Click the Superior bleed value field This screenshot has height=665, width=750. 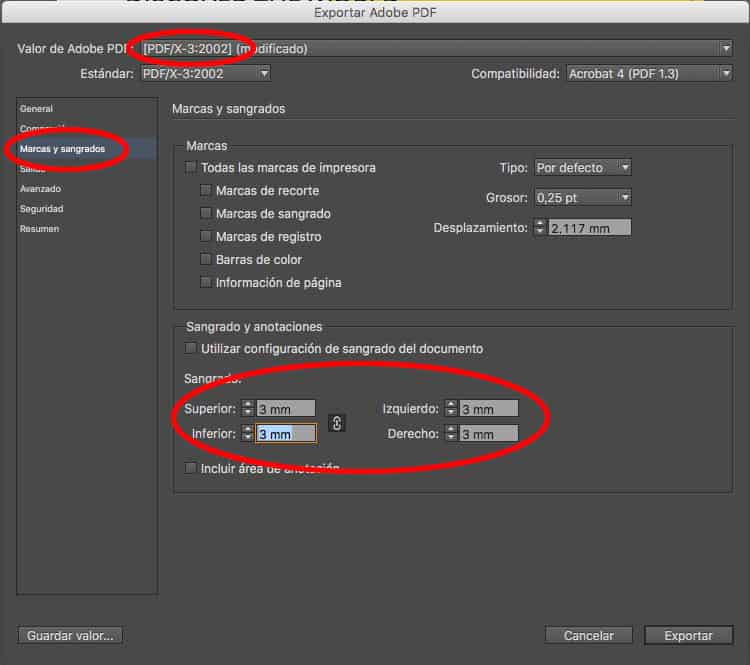coord(286,409)
